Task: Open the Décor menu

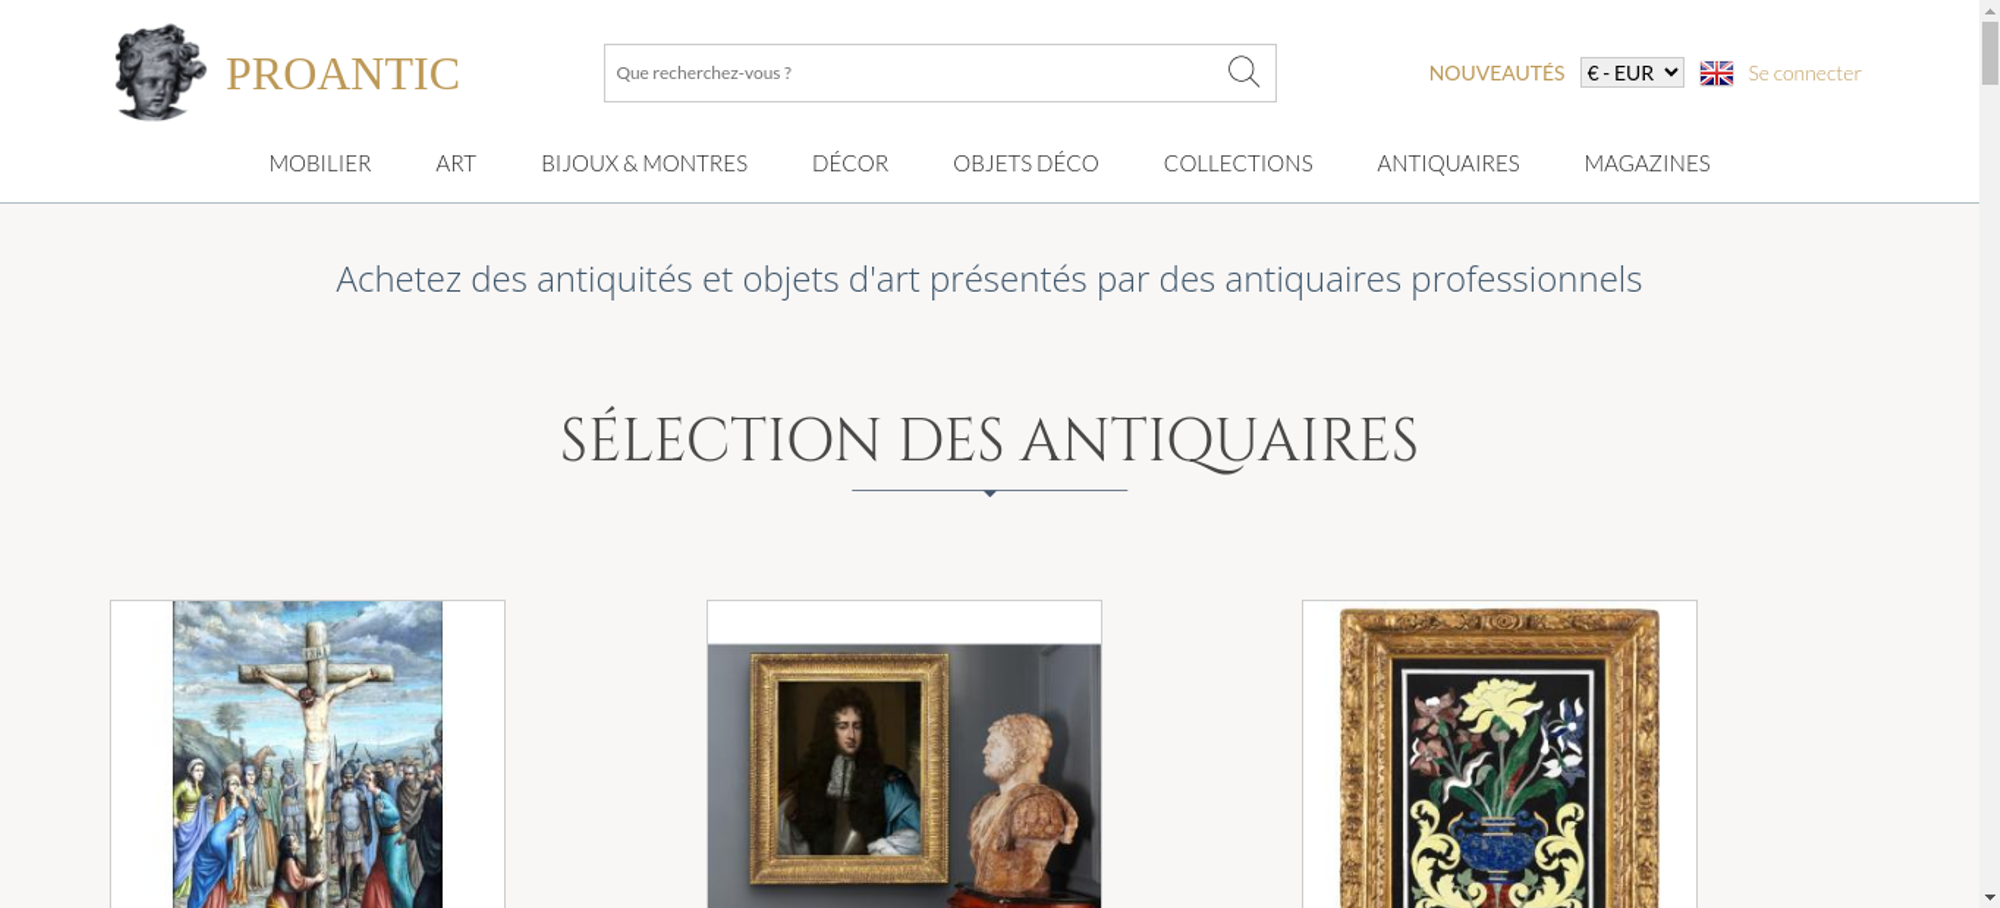Action: click(850, 163)
